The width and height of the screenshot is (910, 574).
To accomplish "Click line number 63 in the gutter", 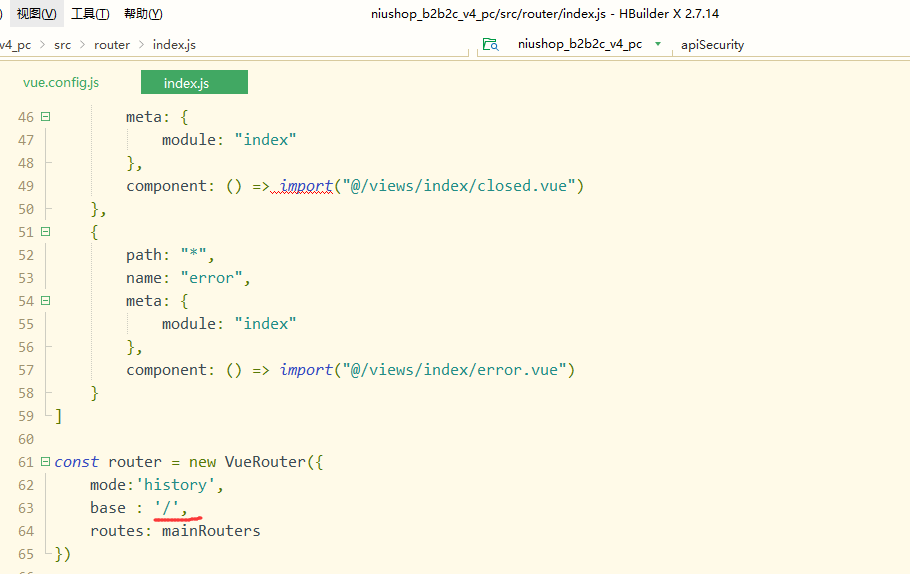I will pyautogui.click(x=25, y=508).
